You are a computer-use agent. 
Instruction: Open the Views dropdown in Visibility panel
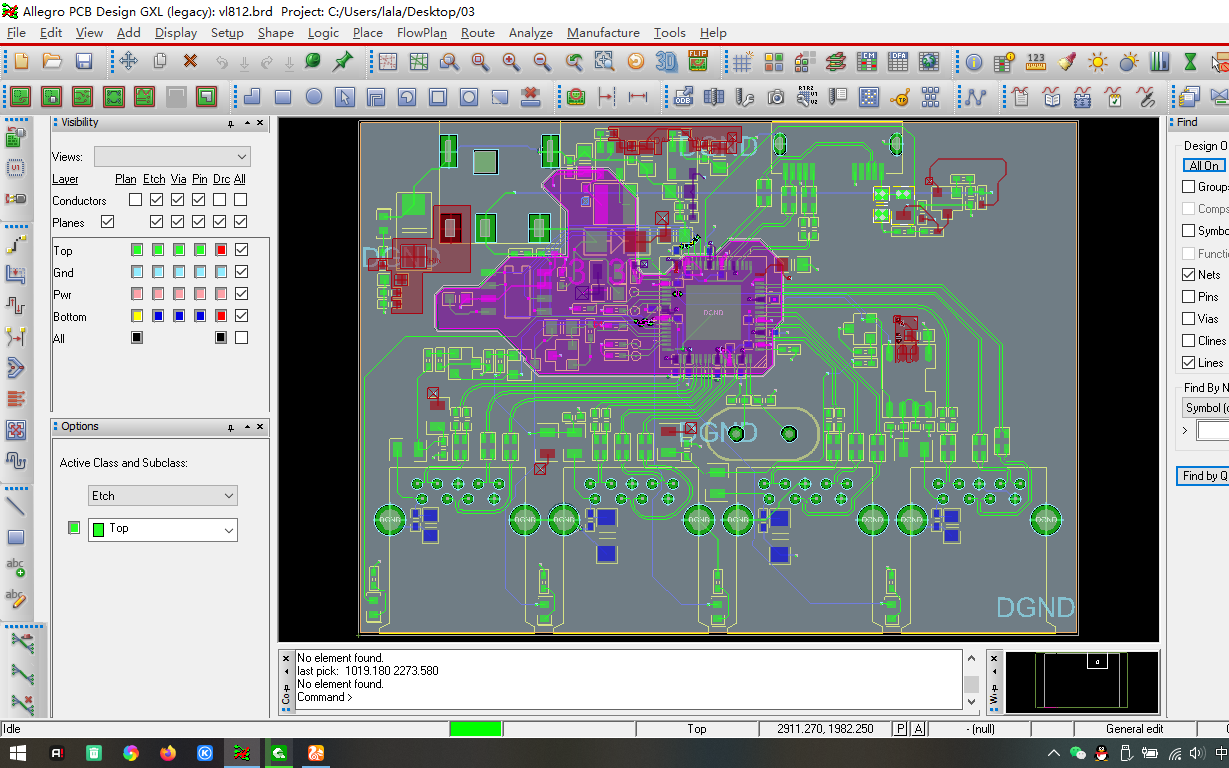[171, 157]
